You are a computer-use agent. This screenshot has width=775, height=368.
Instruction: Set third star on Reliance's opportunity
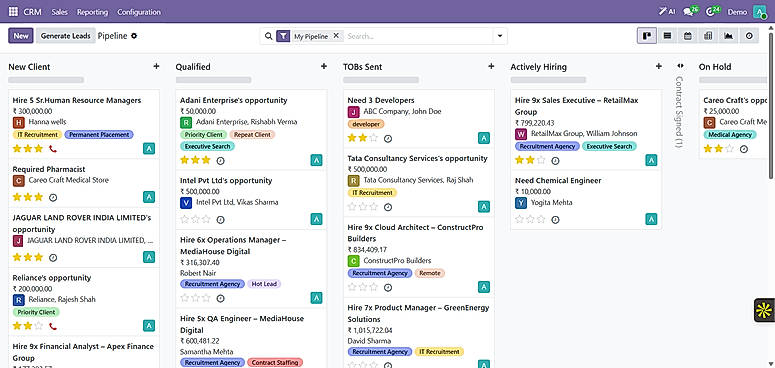tap(39, 326)
